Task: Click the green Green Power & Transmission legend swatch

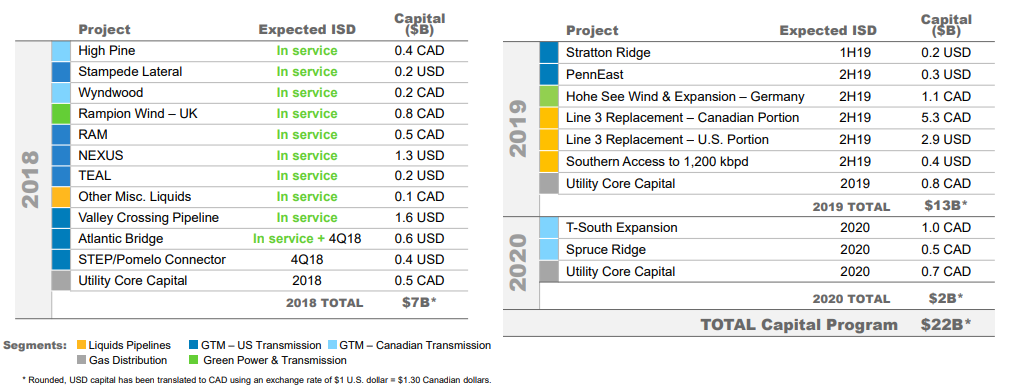Action: [194, 360]
